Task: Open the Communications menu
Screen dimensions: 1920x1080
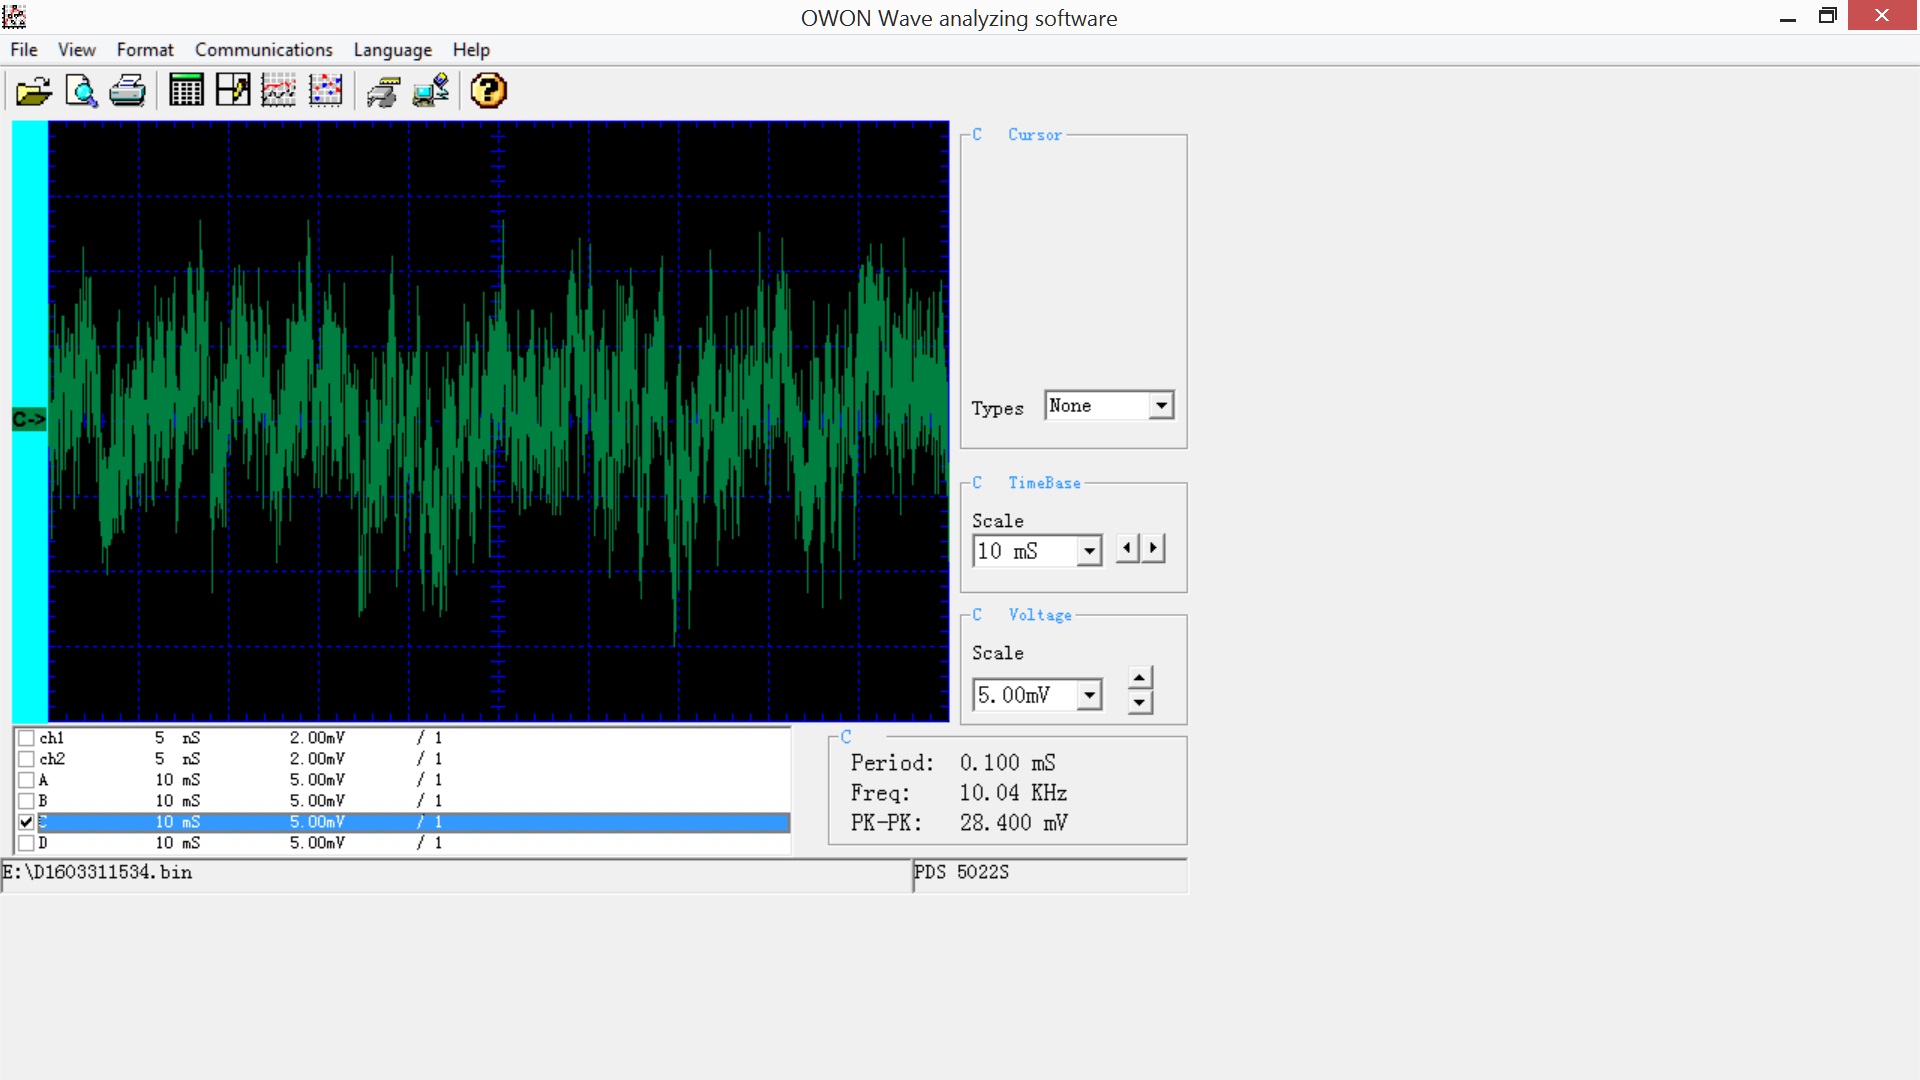Action: pyautogui.click(x=264, y=50)
